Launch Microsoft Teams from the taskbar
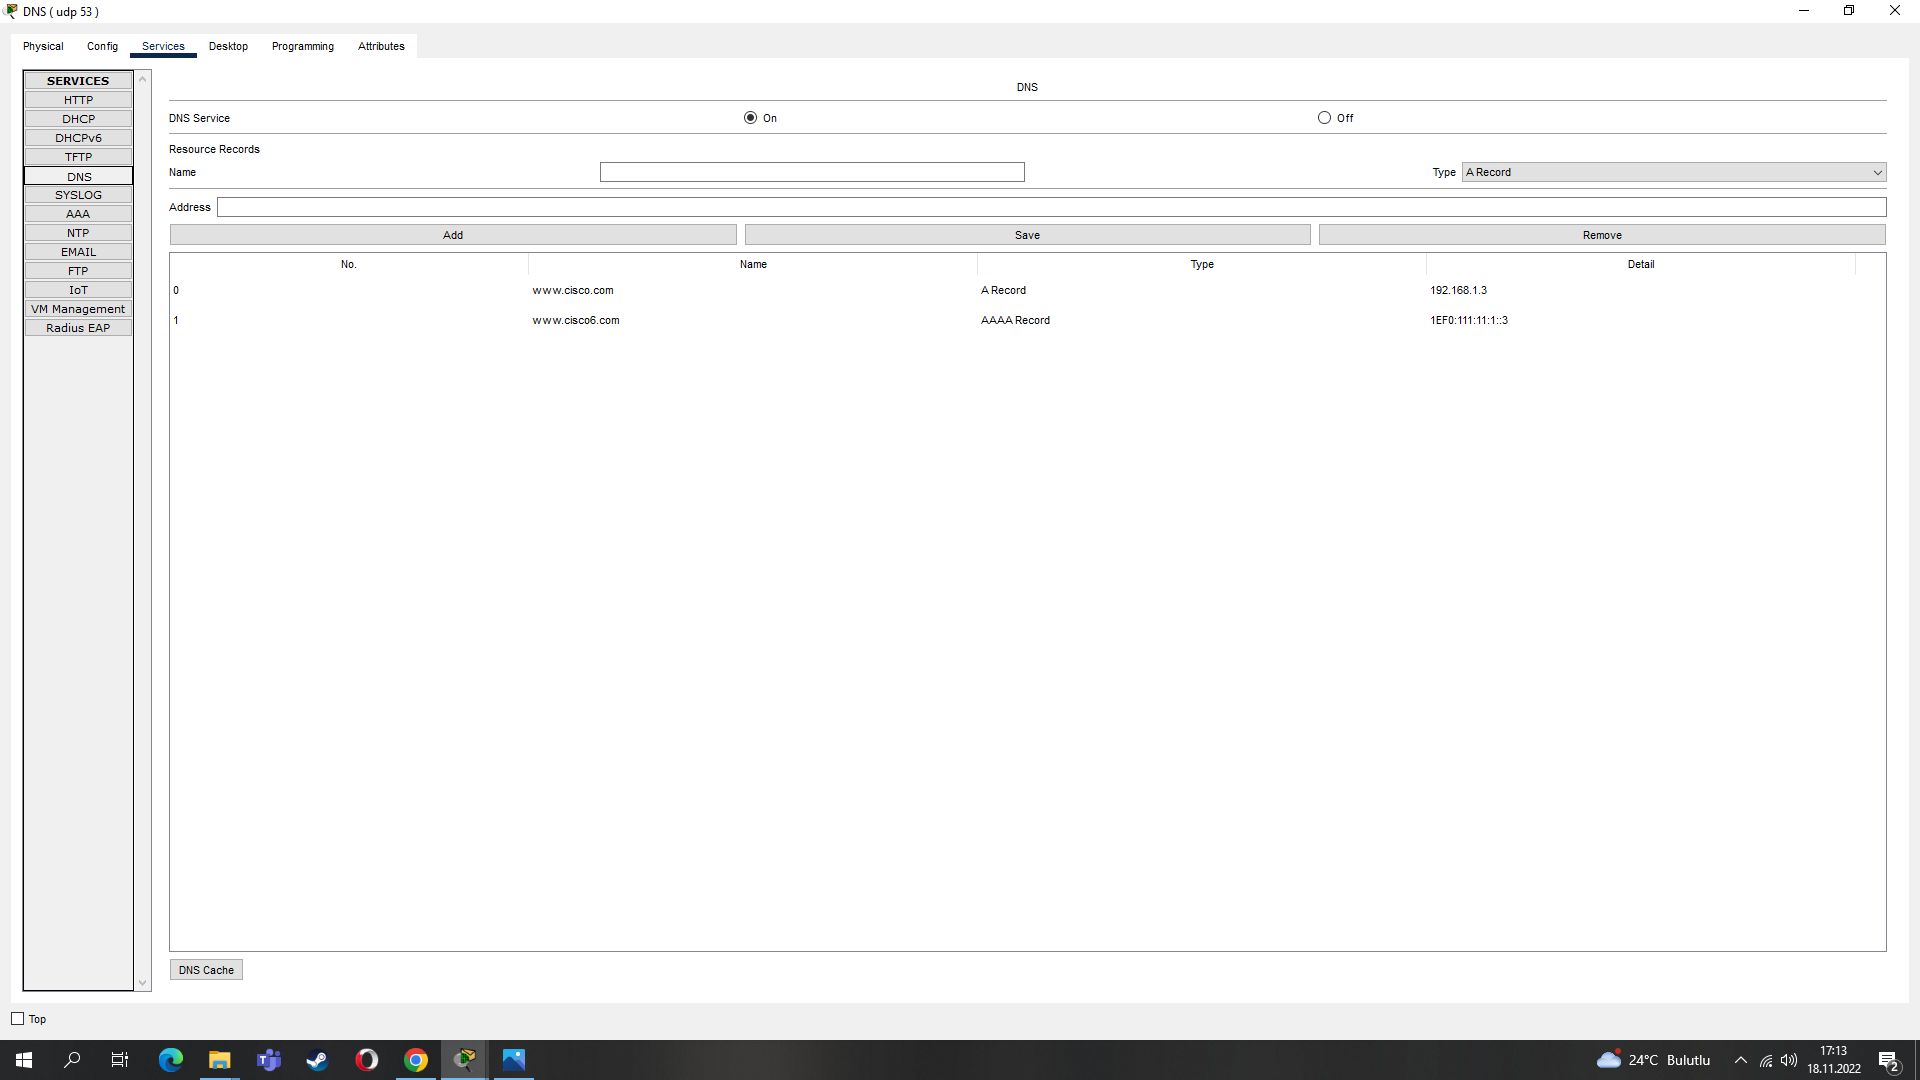Image resolution: width=1920 pixels, height=1080 pixels. pos(268,1060)
